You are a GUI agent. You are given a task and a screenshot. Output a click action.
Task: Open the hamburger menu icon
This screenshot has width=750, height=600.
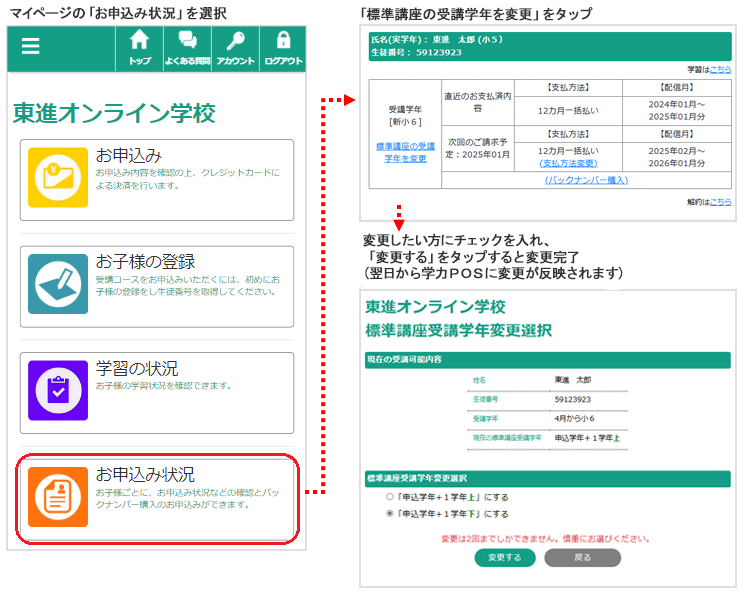coord(30,46)
